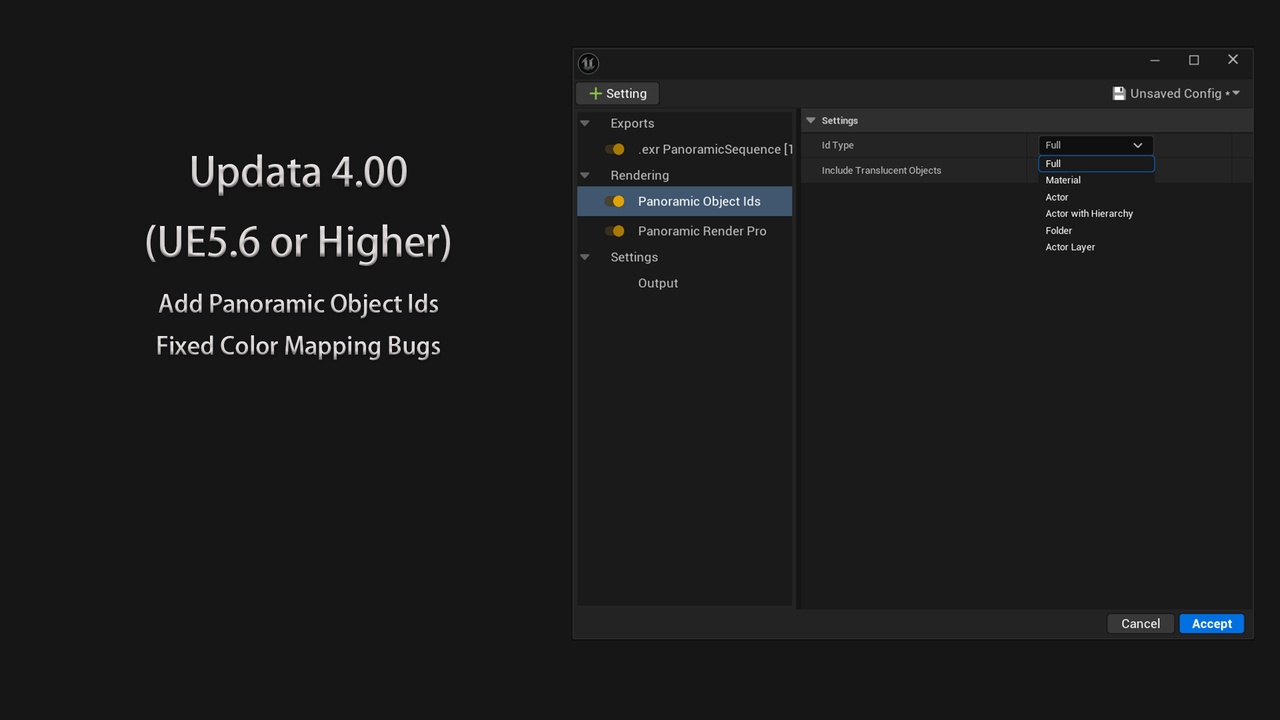Image resolution: width=1280 pixels, height=720 pixels.
Task: Toggle the Panoramic Render Pro switch
Action: pos(615,231)
